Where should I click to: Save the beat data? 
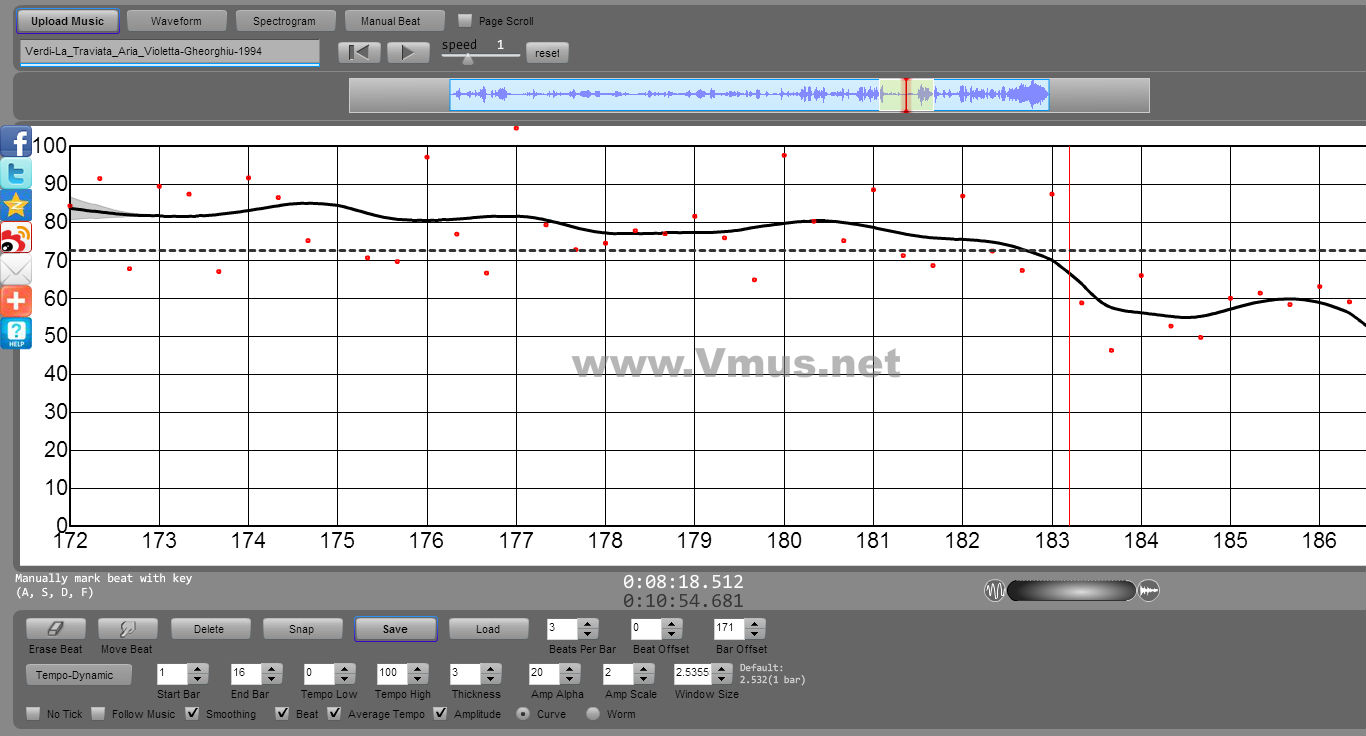[x=395, y=629]
